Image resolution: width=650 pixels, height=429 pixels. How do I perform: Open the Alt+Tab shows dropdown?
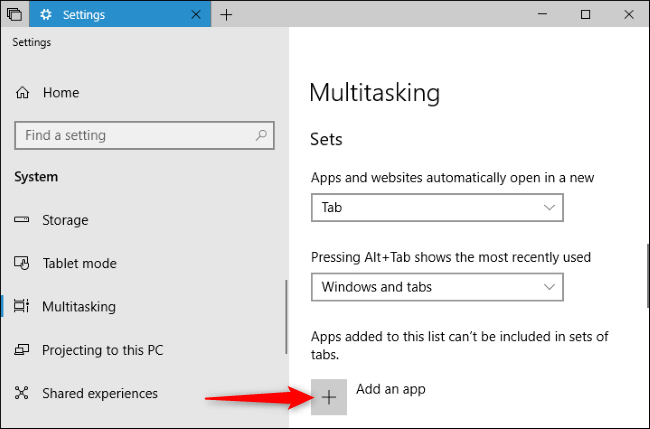click(437, 287)
